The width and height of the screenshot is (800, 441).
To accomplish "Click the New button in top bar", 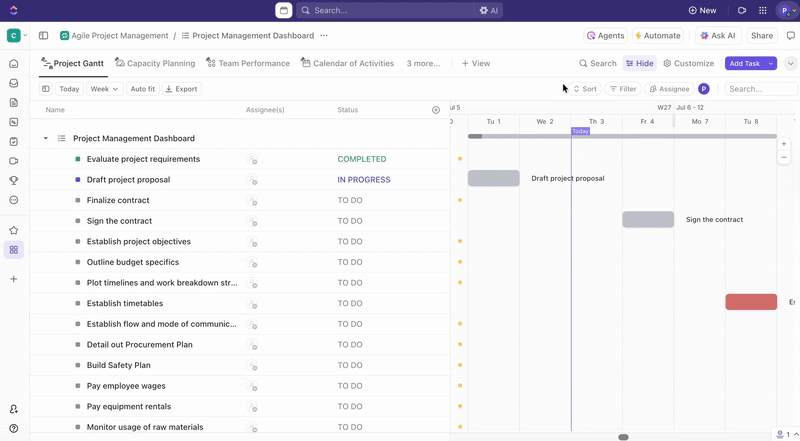I will 702,10.
